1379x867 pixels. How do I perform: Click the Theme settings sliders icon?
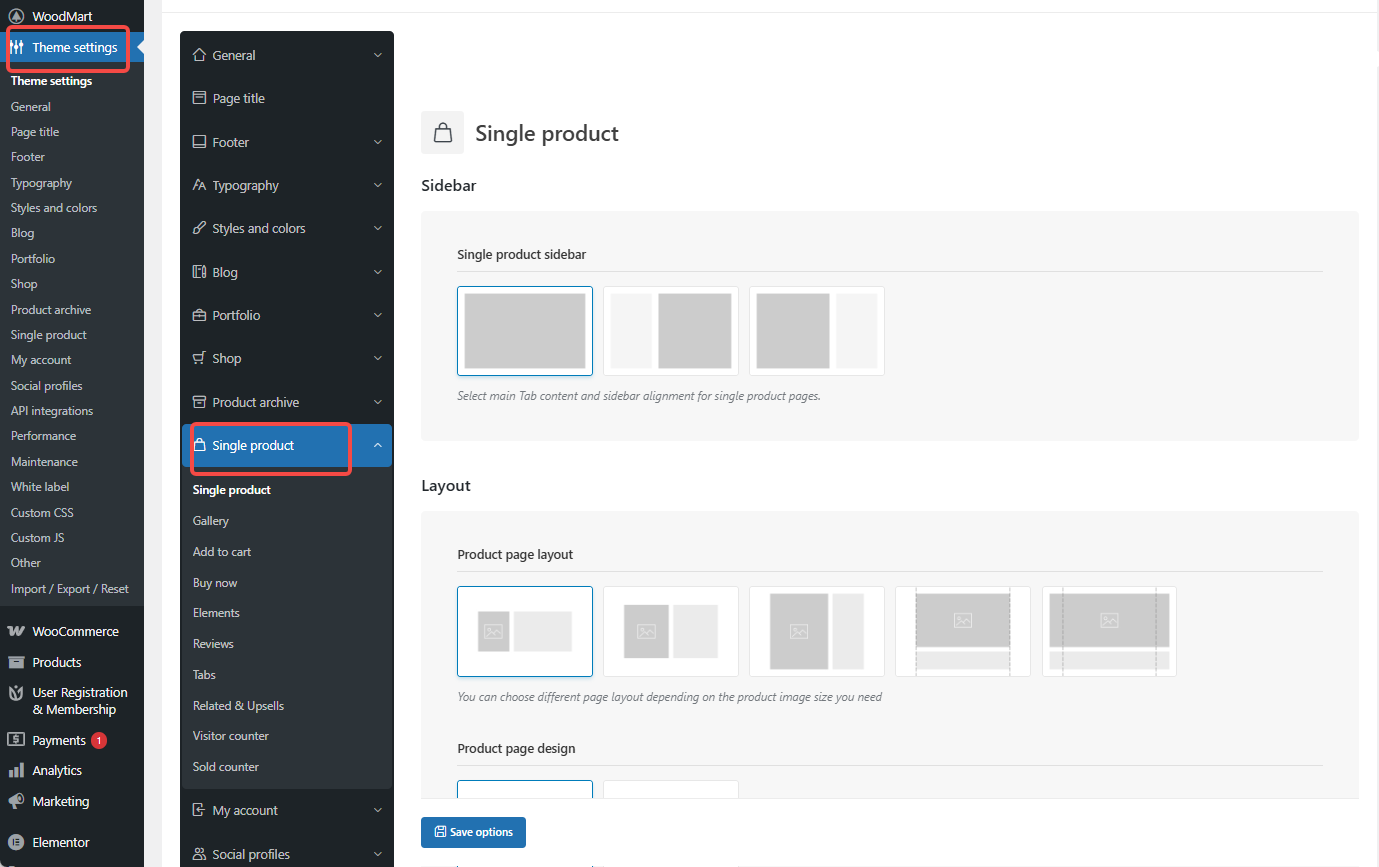click(x=17, y=47)
